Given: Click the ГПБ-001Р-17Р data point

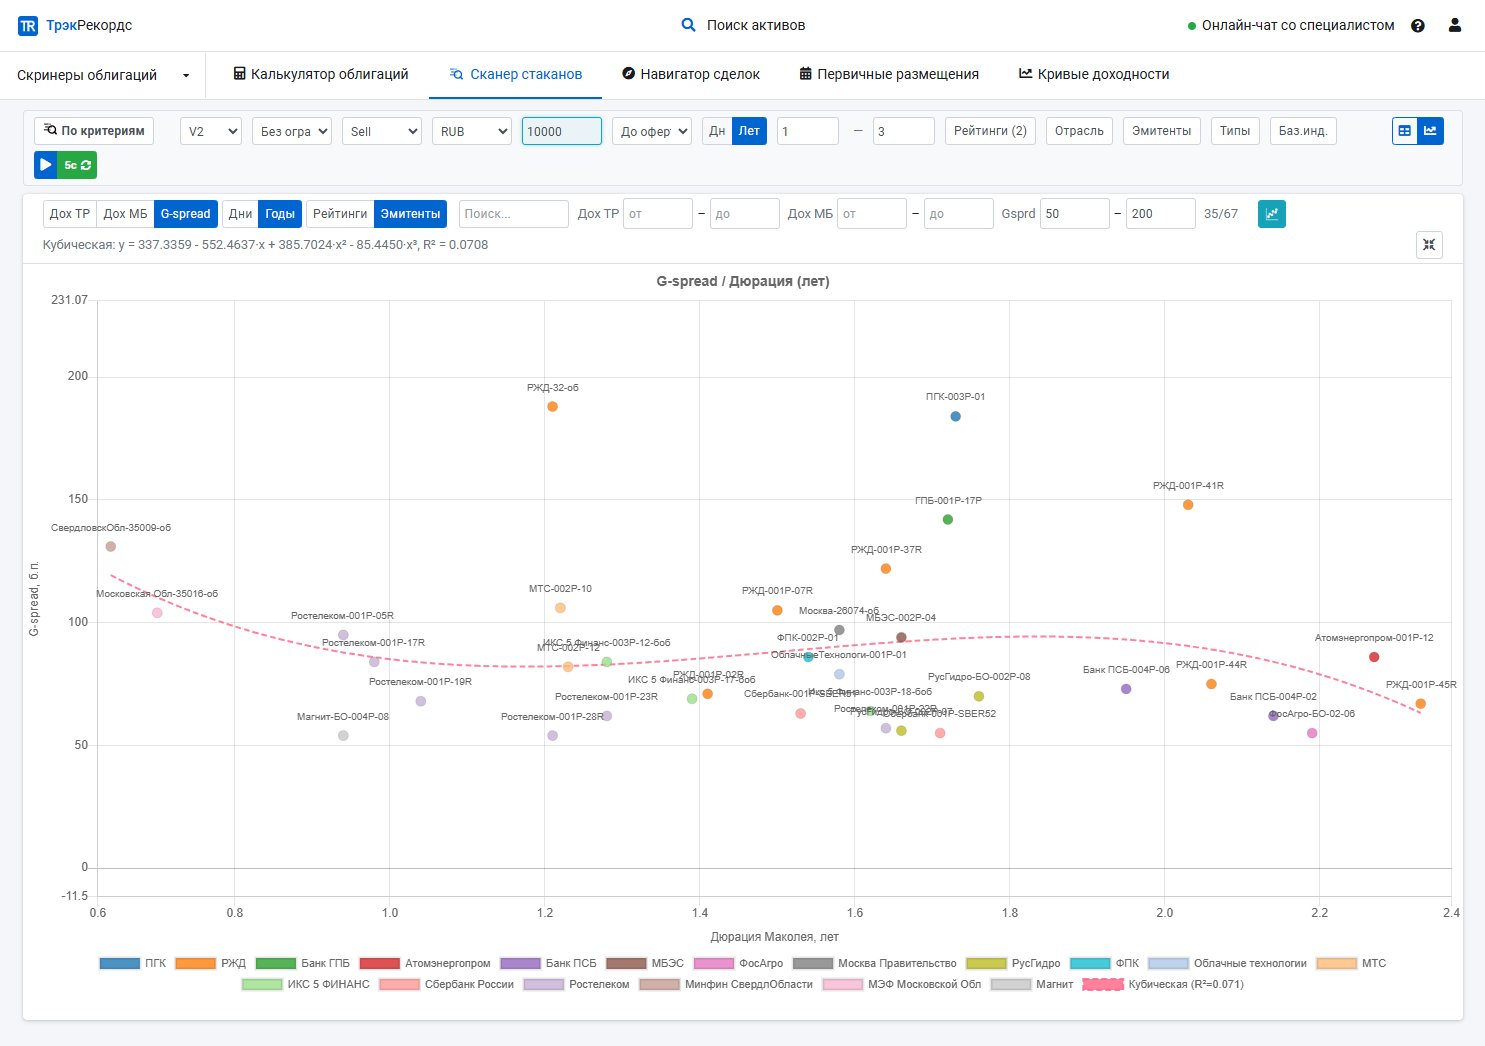Looking at the screenshot, I should pyautogui.click(x=948, y=520).
